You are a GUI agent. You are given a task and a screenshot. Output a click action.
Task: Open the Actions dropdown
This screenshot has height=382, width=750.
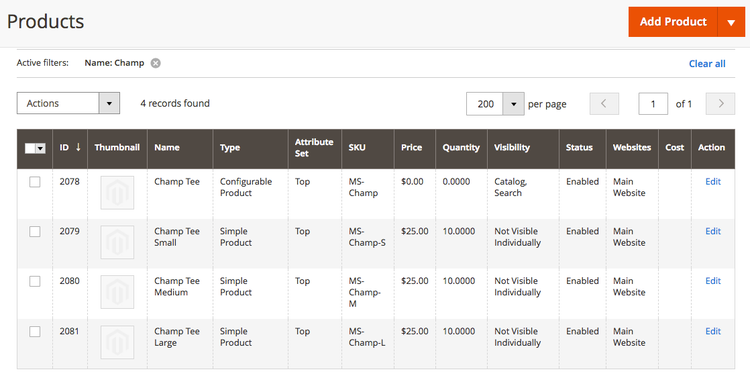click(x=68, y=103)
